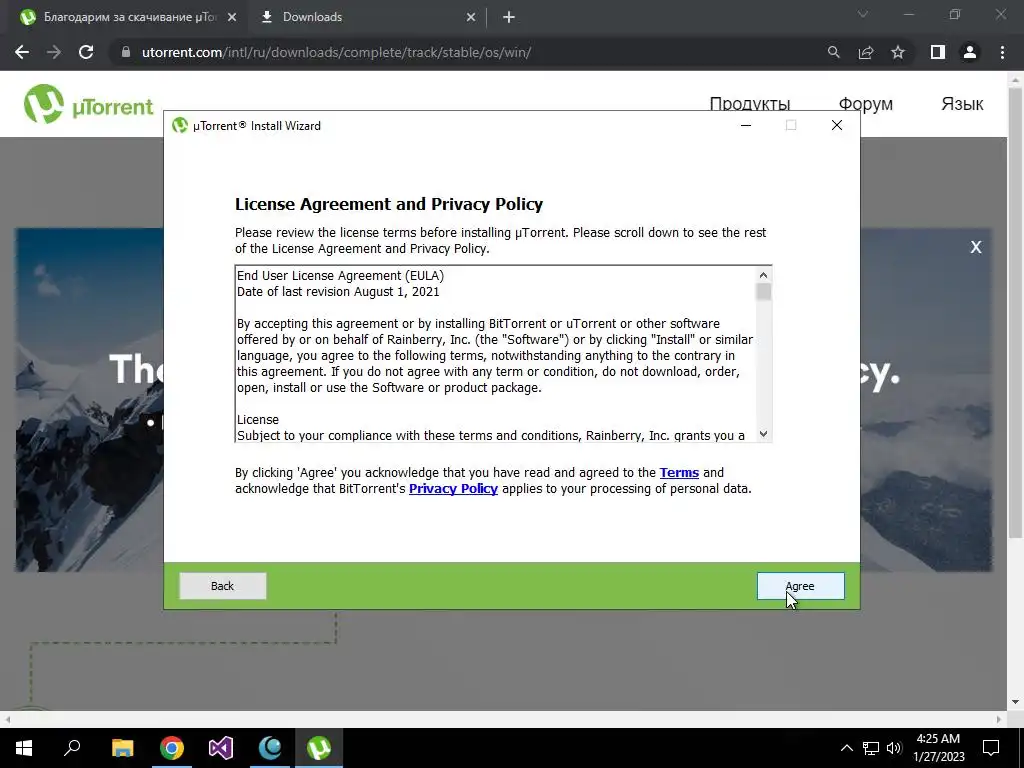The height and width of the screenshot is (768, 1024).
Task: Click the blue crescent app in taskbar
Action: tap(270, 748)
